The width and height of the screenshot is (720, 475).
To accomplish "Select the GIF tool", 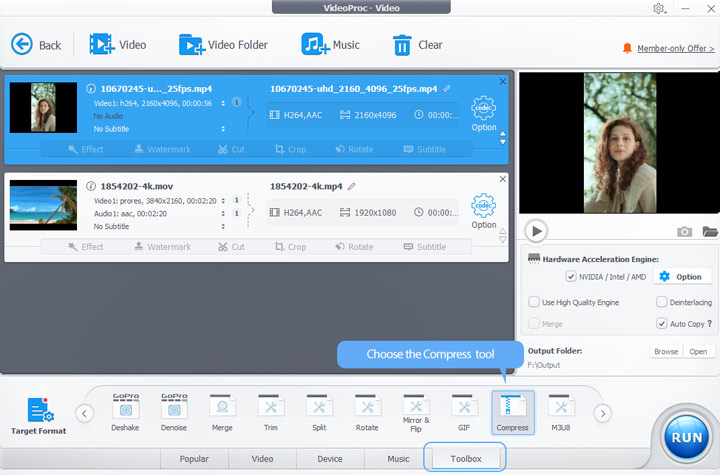I will [464, 412].
